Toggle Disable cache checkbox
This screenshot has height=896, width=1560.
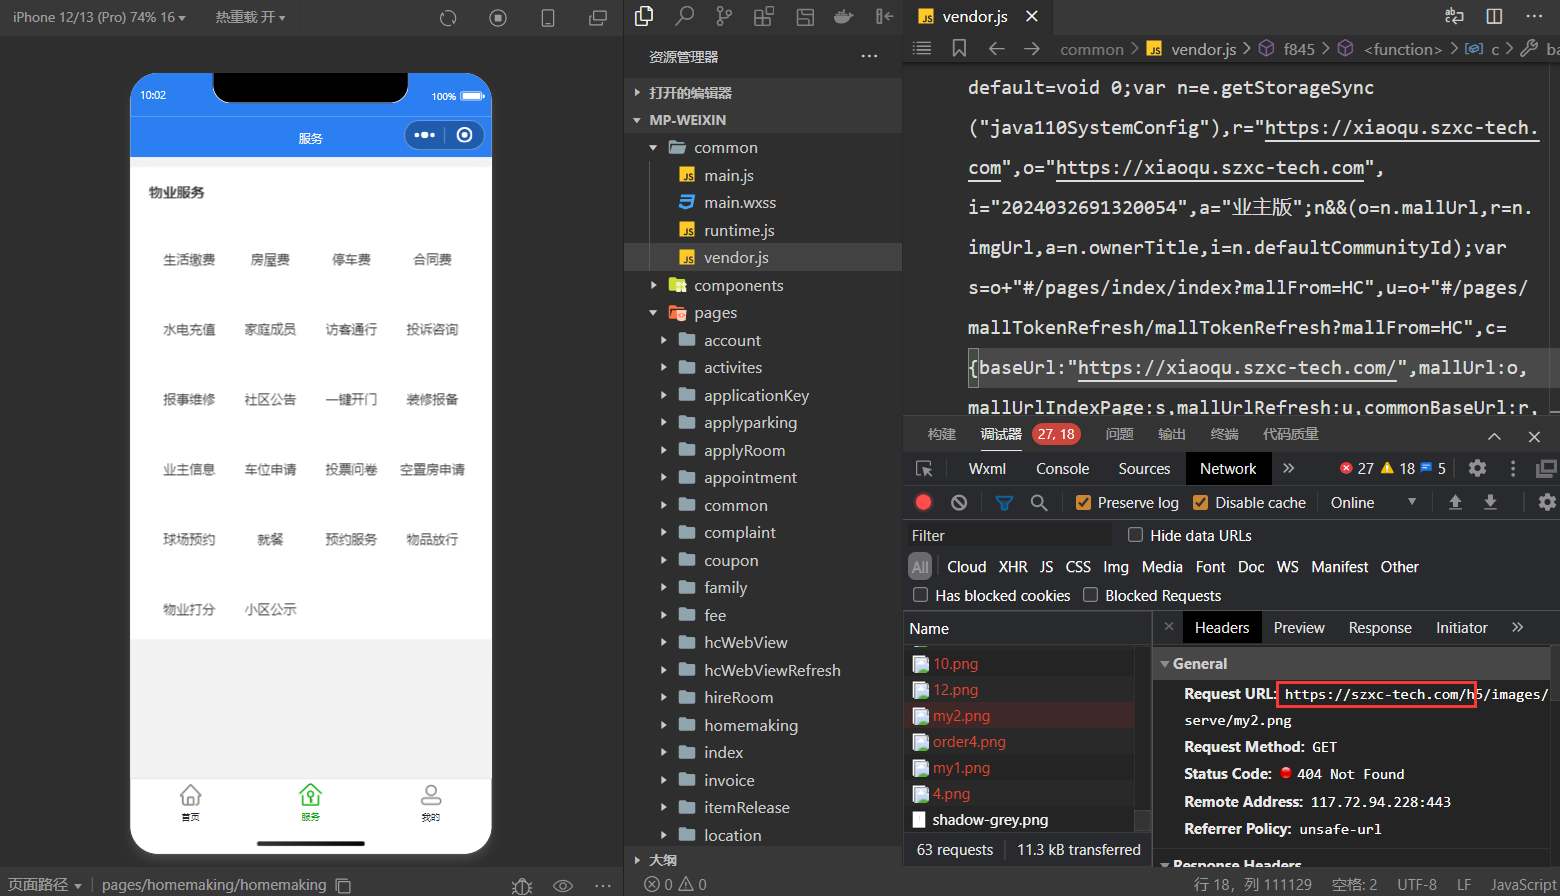click(x=1201, y=502)
